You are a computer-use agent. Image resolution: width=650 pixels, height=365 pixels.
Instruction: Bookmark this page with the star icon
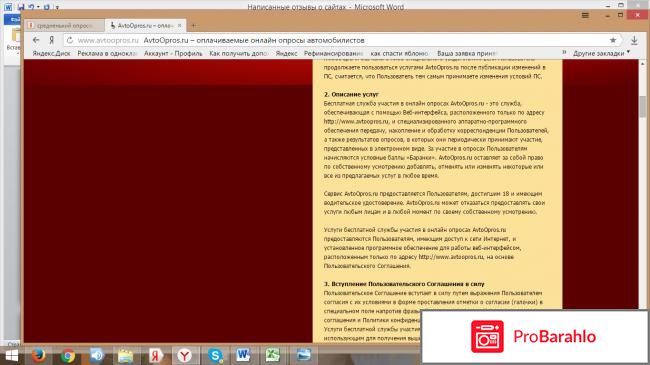(613, 40)
